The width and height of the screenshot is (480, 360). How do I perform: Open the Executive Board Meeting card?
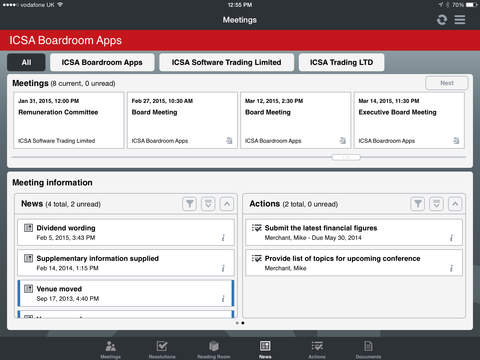pyautogui.click(x=409, y=120)
